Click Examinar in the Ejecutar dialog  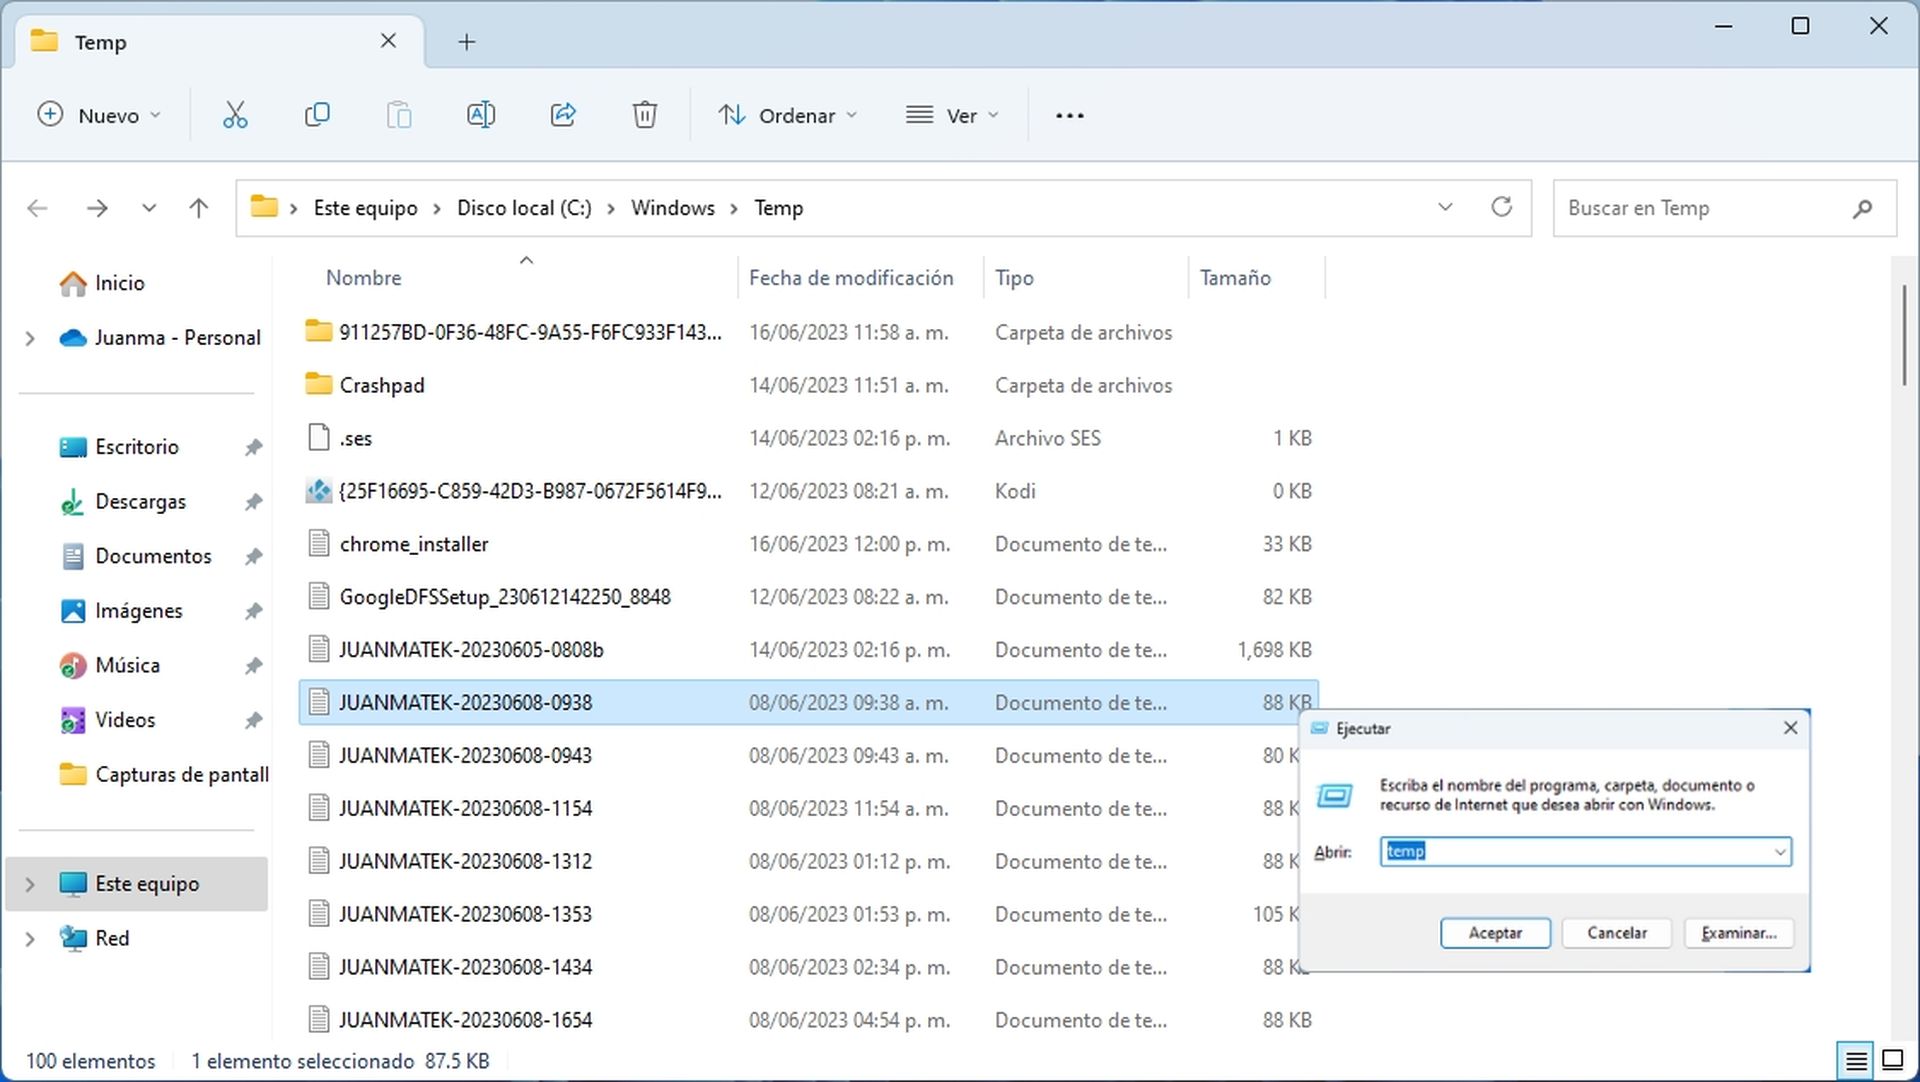click(1738, 933)
